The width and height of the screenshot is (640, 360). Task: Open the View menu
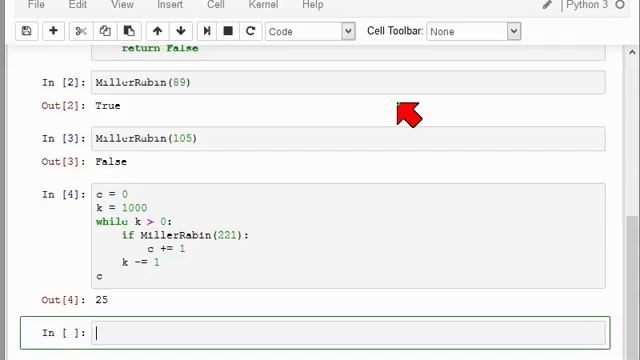coord(122,5)
